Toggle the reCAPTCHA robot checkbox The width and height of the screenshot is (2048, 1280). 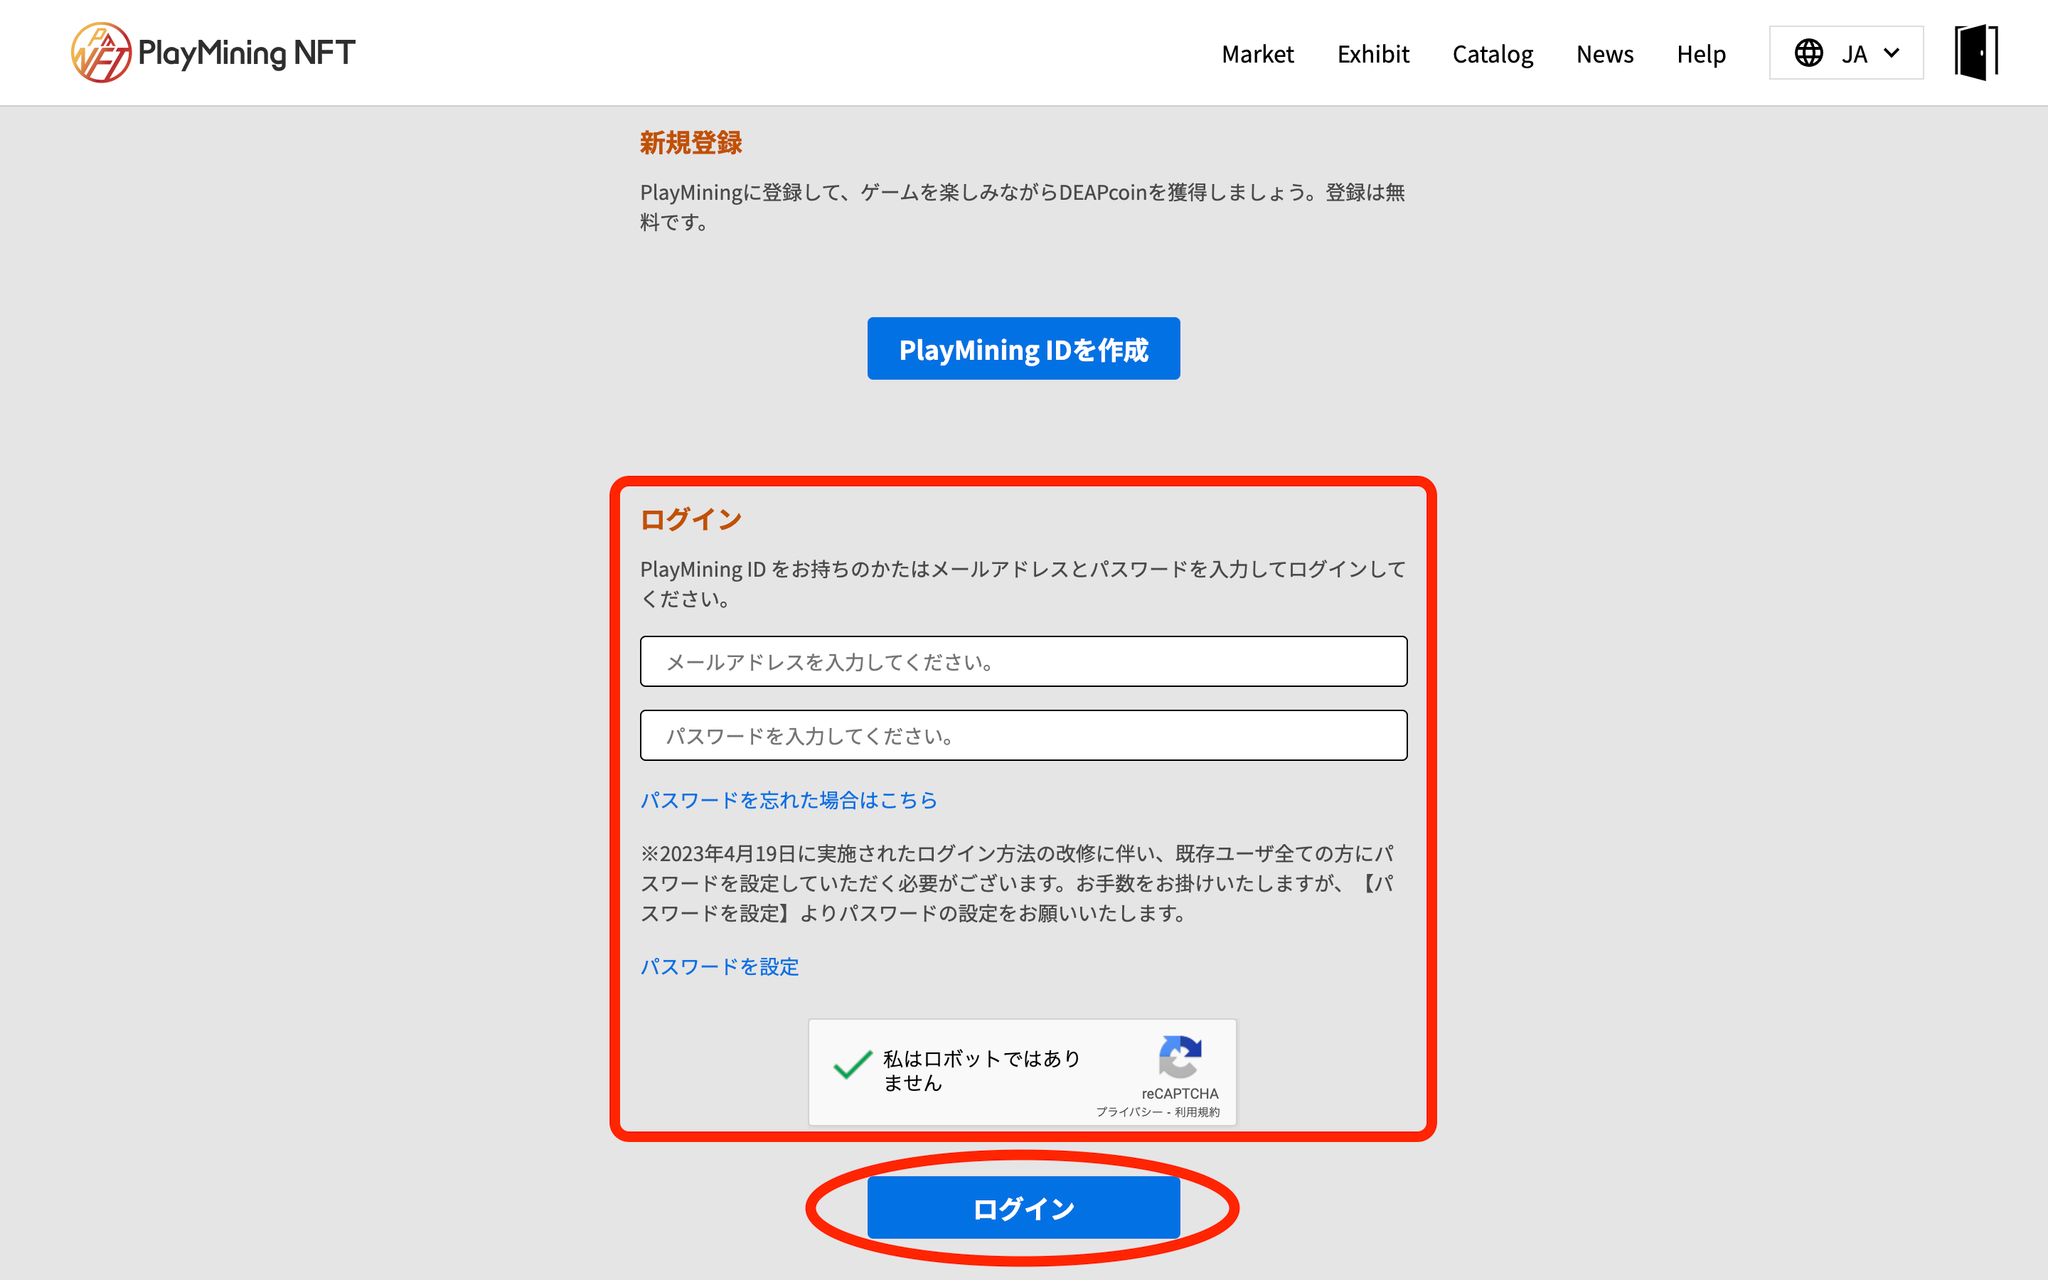(x=852, y=1066)
